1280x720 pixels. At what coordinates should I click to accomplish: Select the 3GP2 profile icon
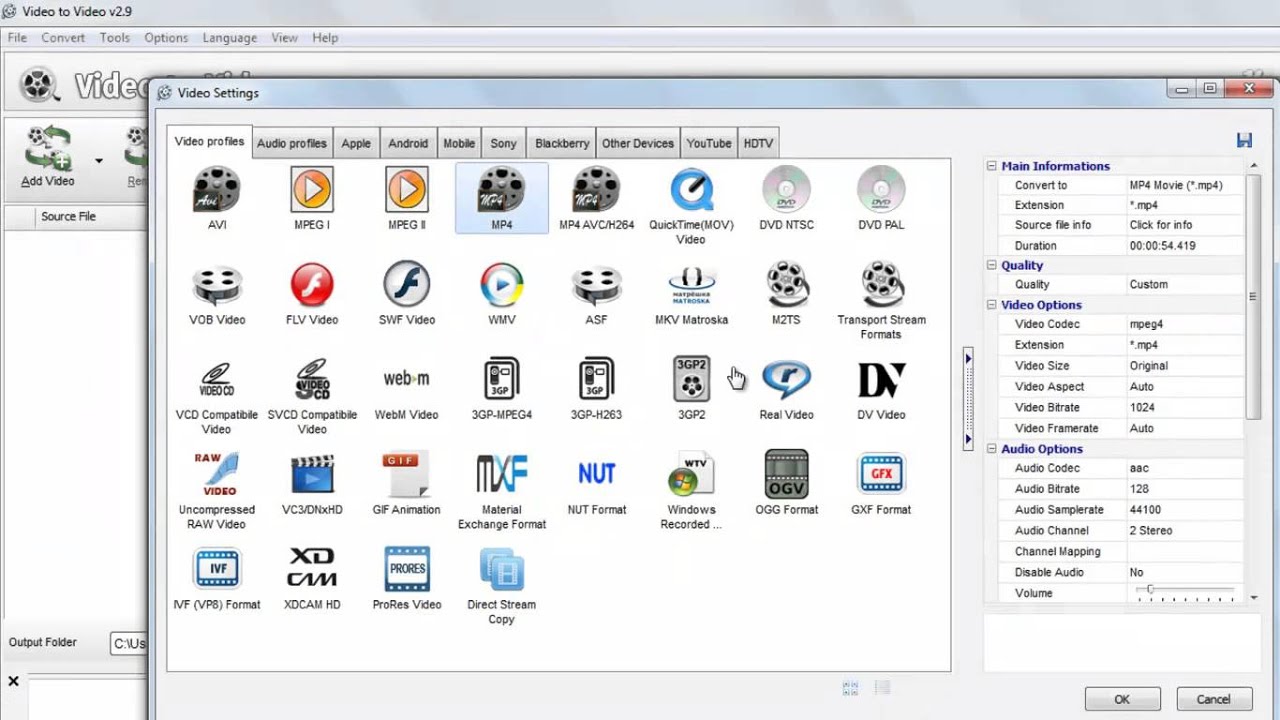(691, 388)
